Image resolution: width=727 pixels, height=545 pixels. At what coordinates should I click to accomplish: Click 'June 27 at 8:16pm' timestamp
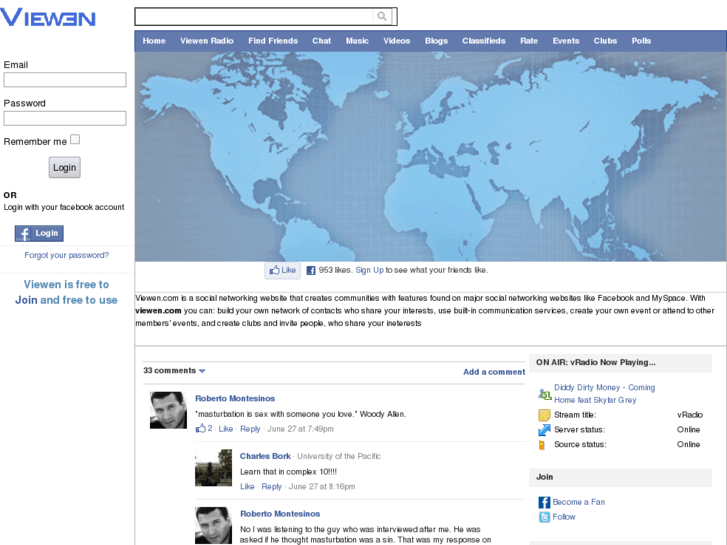(322, 486)
